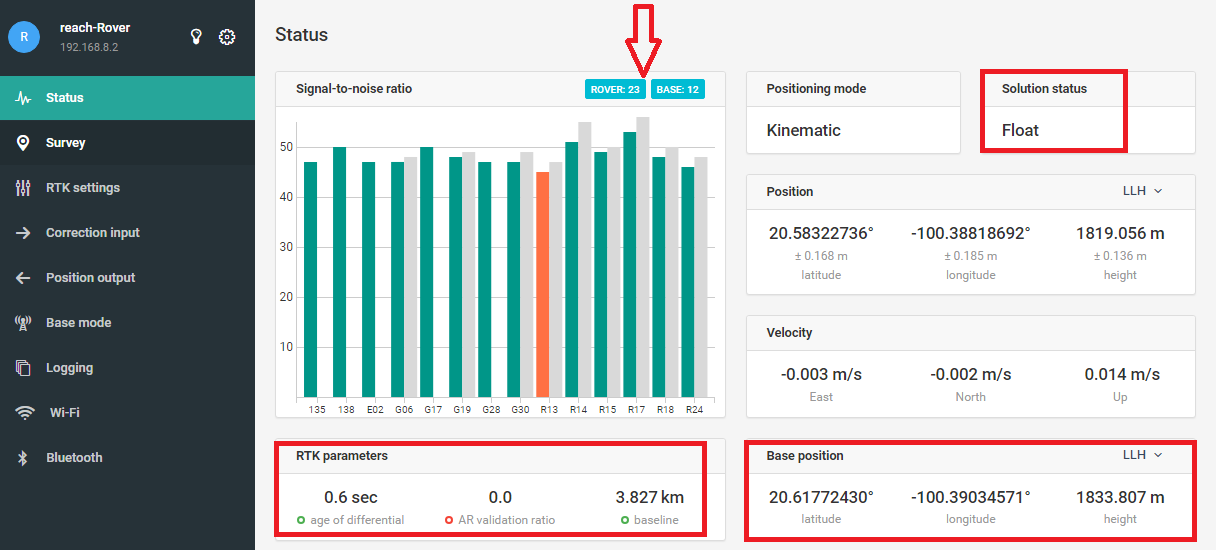
Task: Click the Position output arrow icon
Action: 23,278
